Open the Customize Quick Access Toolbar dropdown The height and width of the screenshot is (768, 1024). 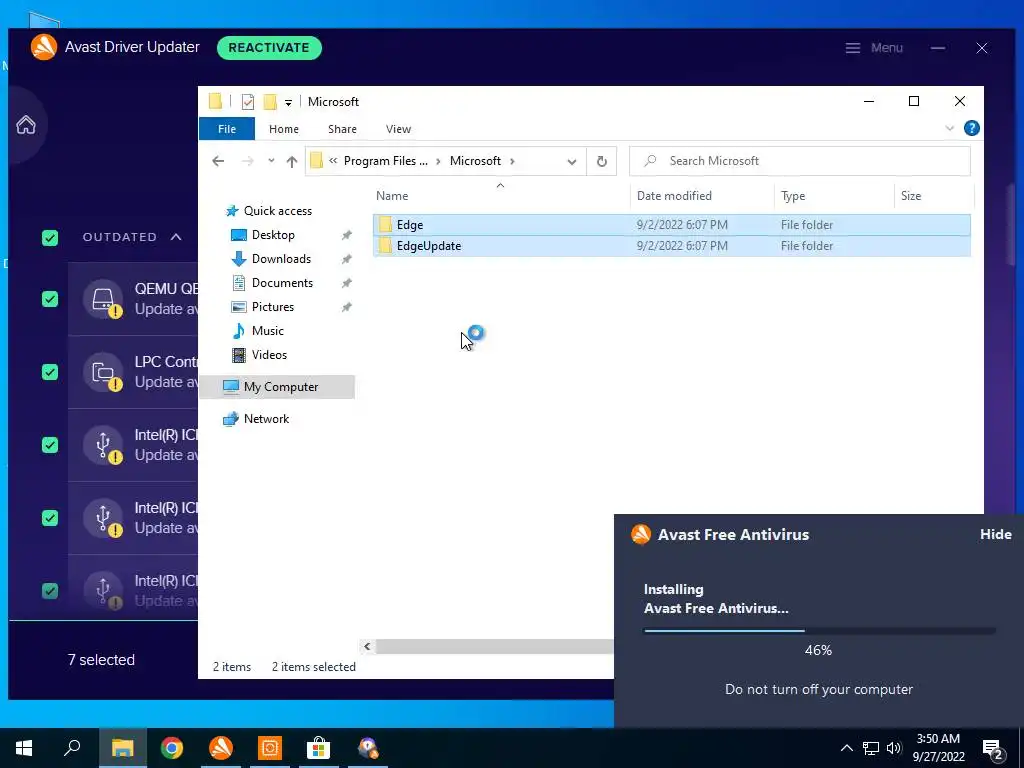point(288,103)
